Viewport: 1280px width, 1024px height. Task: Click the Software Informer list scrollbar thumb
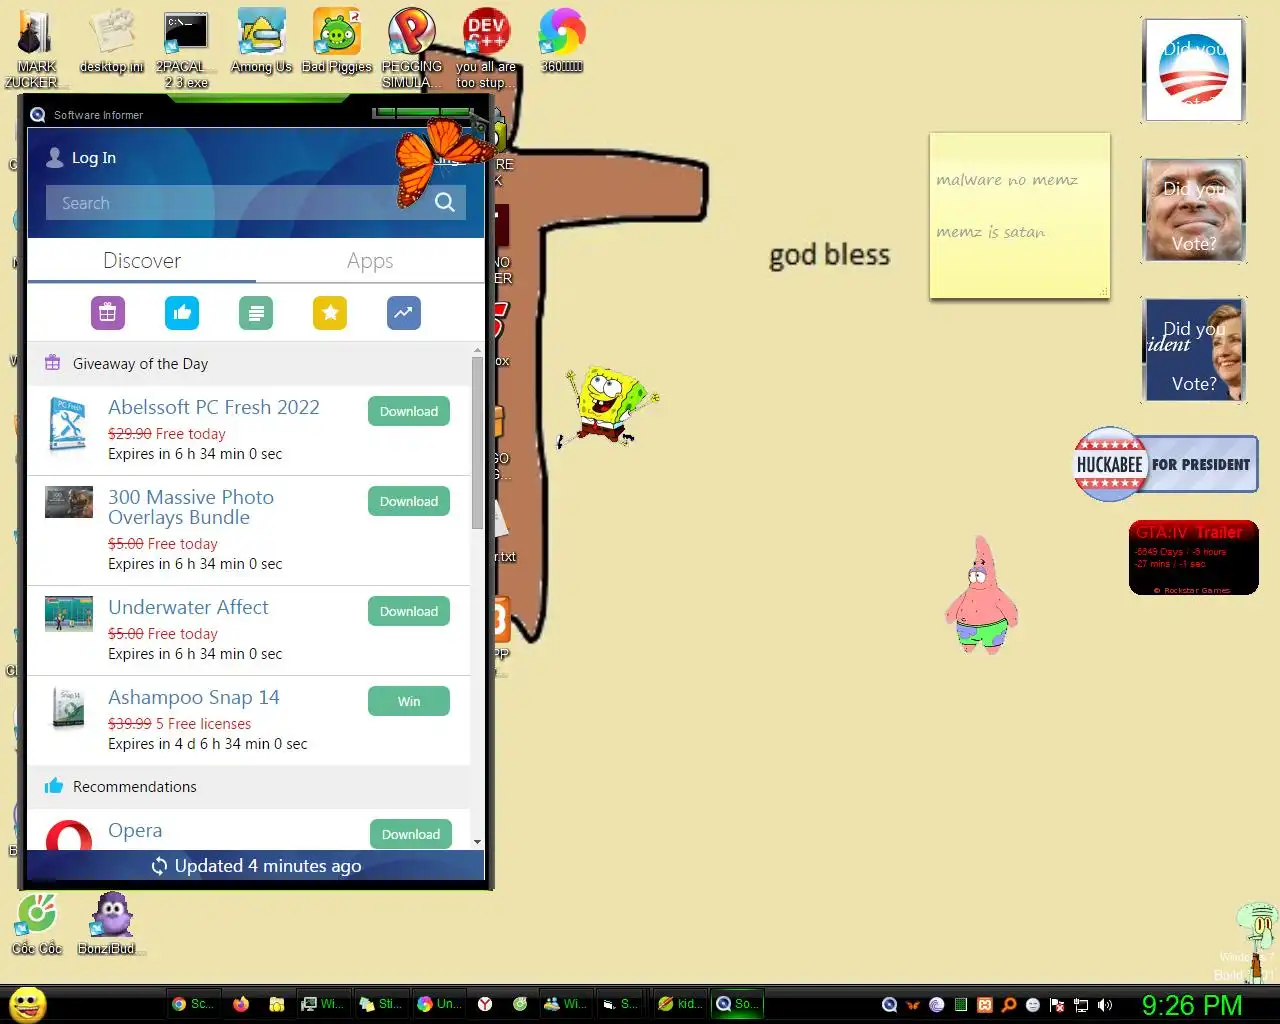pyautogui.click(x=477, y=442)
